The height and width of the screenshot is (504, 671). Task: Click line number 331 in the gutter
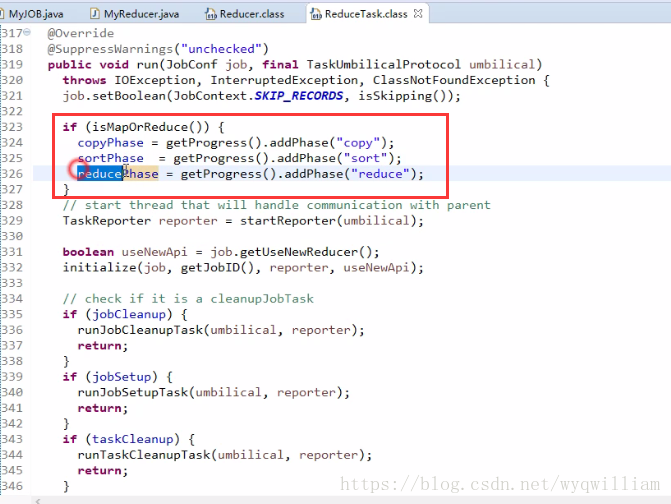point(12,252)
